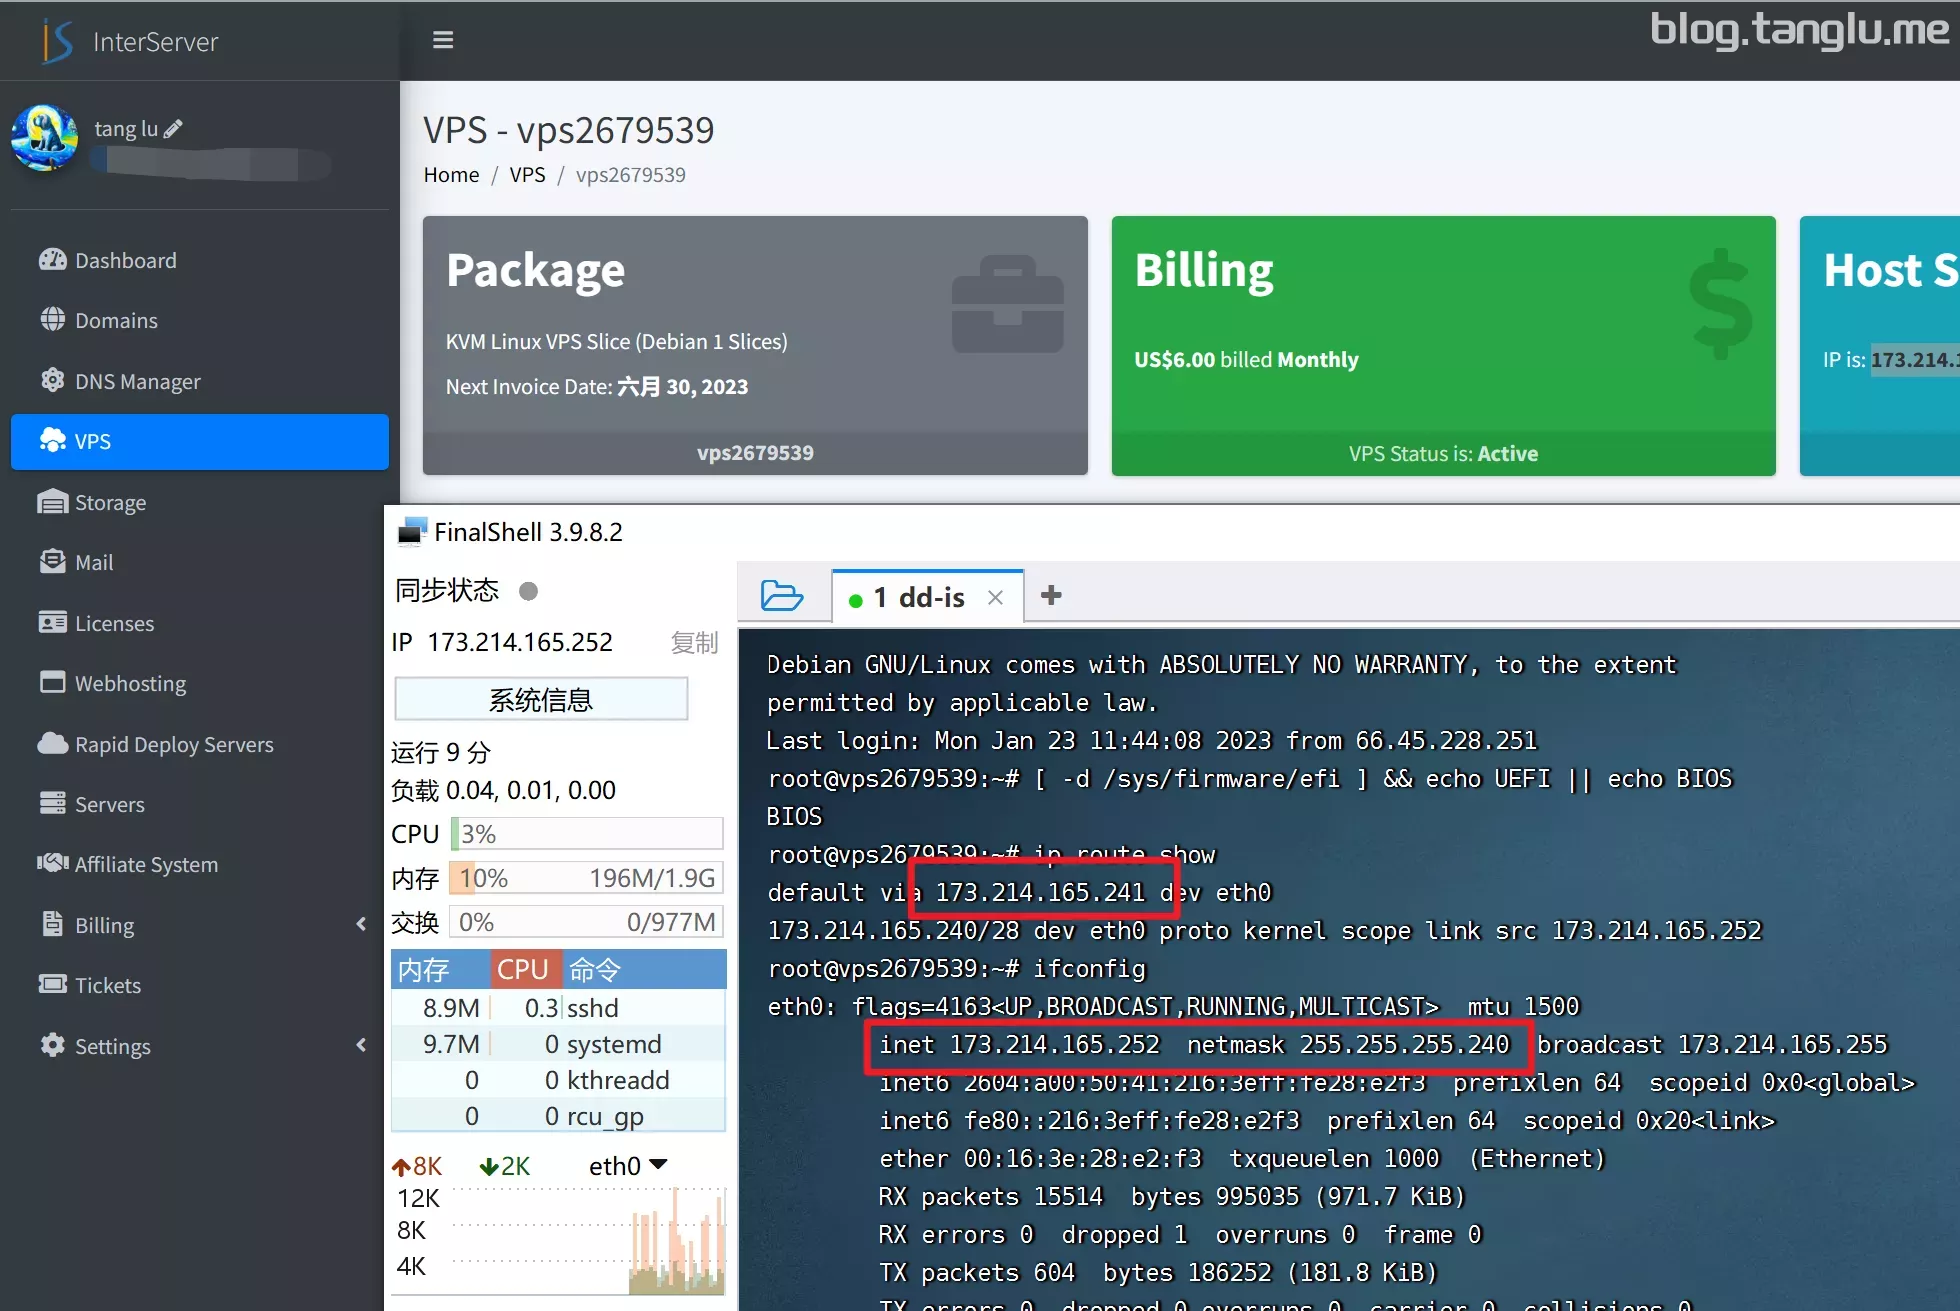Toggle the sync status indicator dot
1960x1311 pixels.
529,591
